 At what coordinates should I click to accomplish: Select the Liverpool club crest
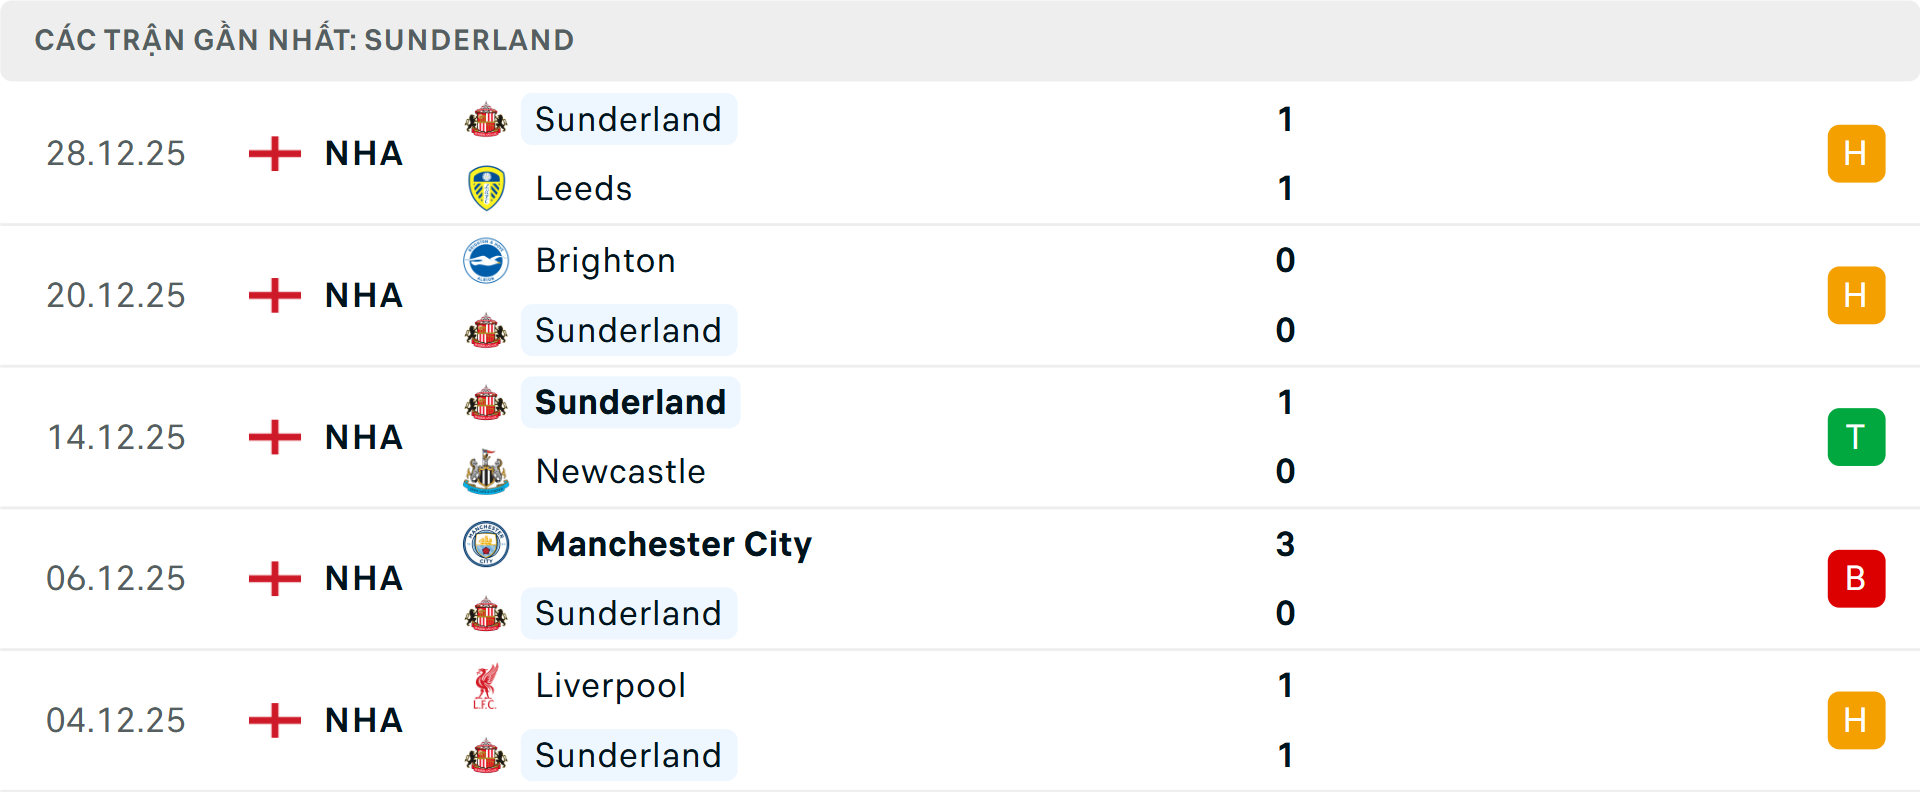pyautogui.click(x=487, y=686)
